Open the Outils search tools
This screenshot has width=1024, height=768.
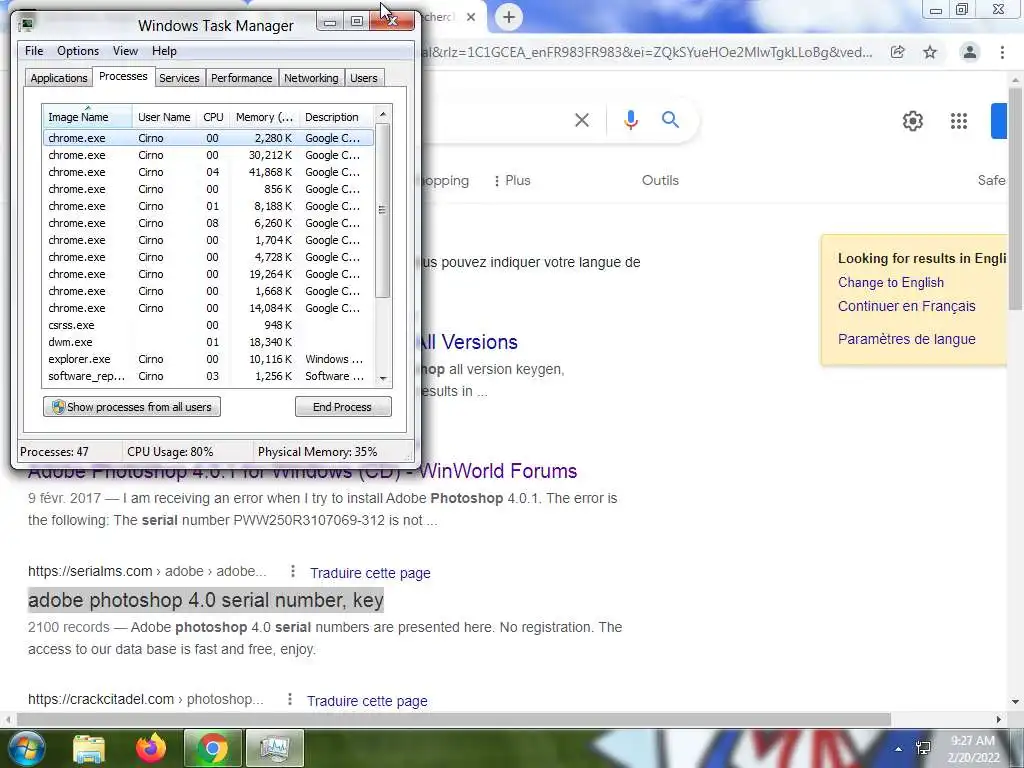tap(660, 180)
